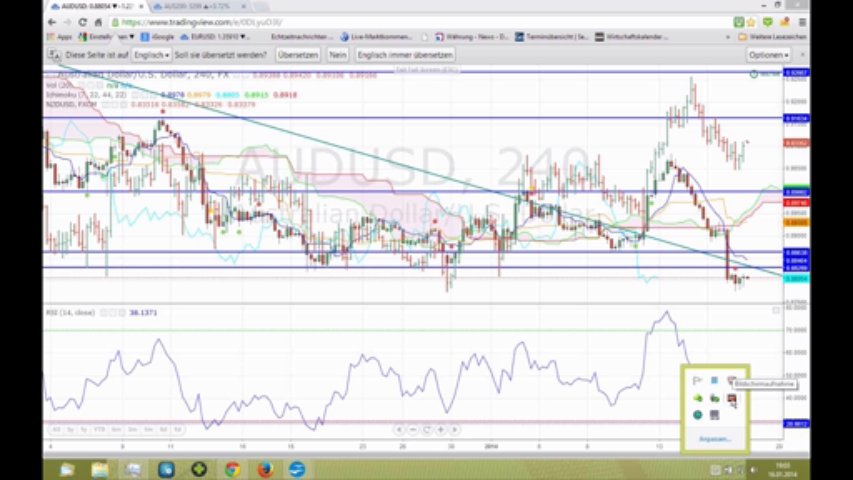Click the chart reset view button
Screen dimensions: 853x480
(426, 429)
